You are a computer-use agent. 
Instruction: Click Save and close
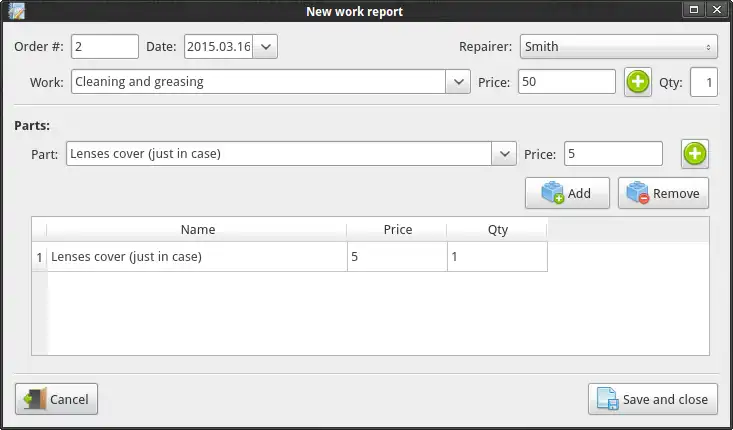[x=653, y=399]
